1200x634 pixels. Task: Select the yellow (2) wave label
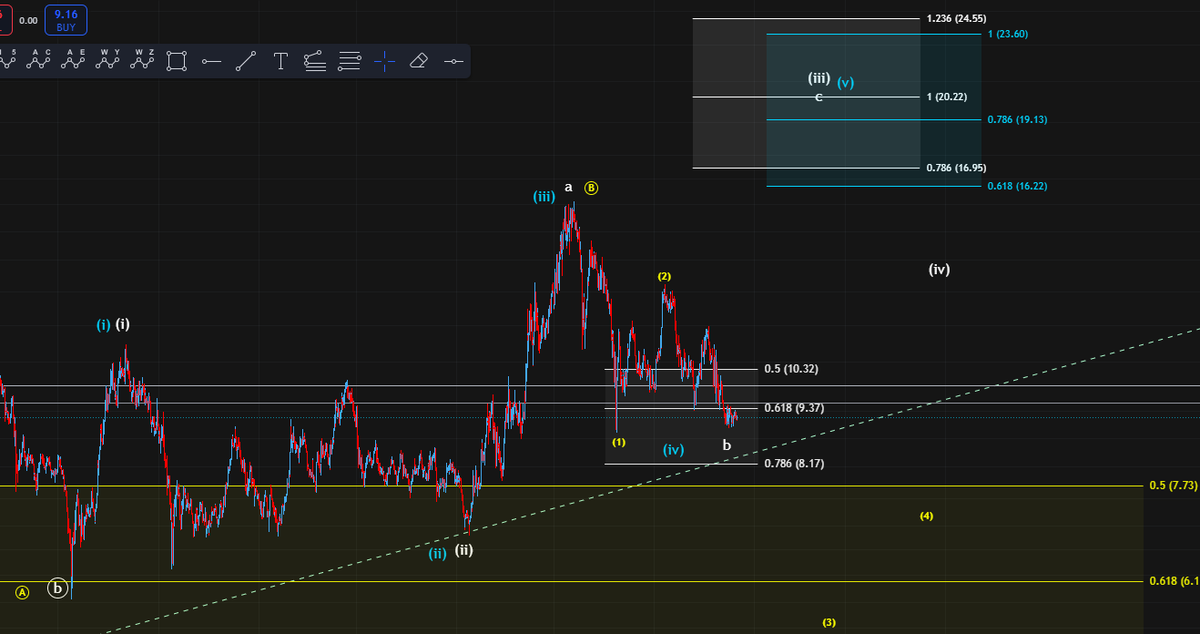pos(664,276)
